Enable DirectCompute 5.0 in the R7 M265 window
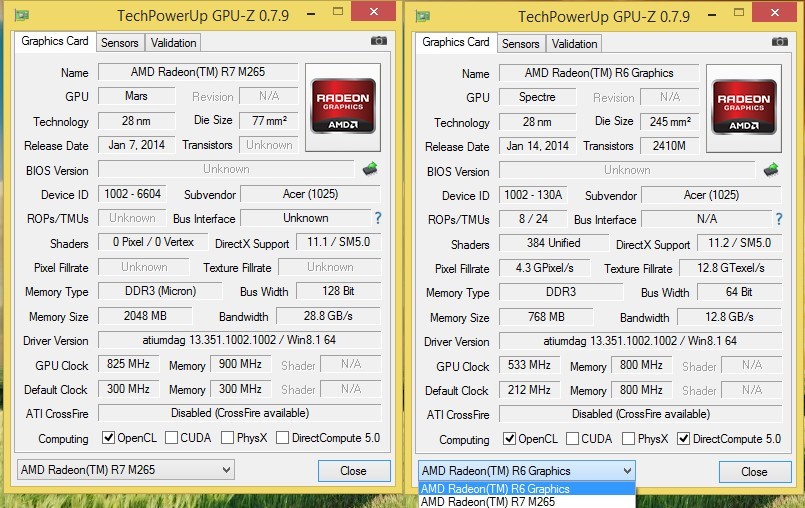The image size is (805, 508). point(283,438)
